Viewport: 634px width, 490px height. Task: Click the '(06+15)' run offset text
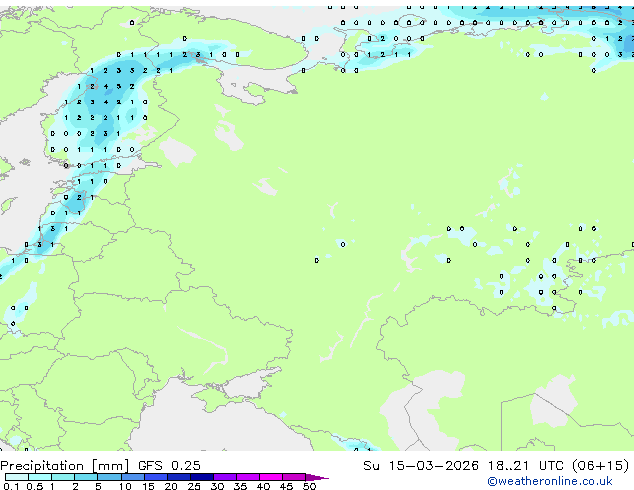tap(601, 466)
